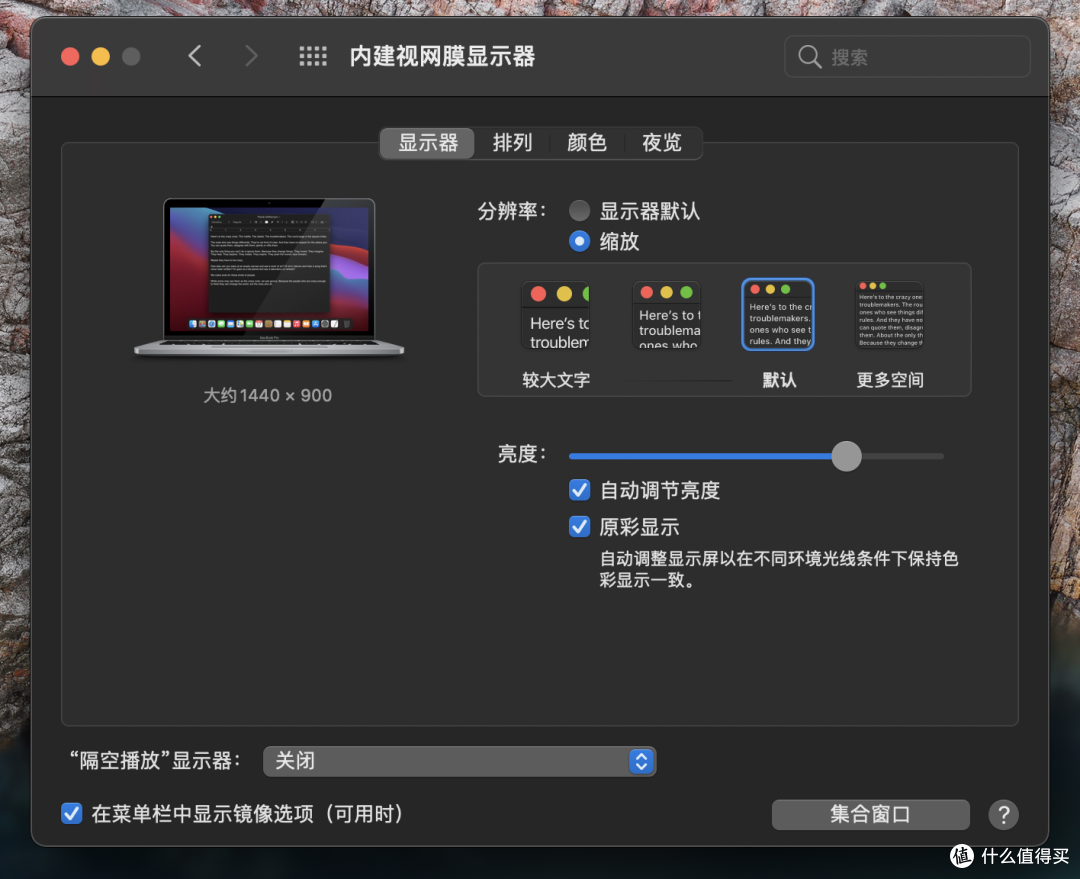Viewport: 1080px width, 879px height.
Task: Toggle 原彩显示 checkbox
Action: 579,526
